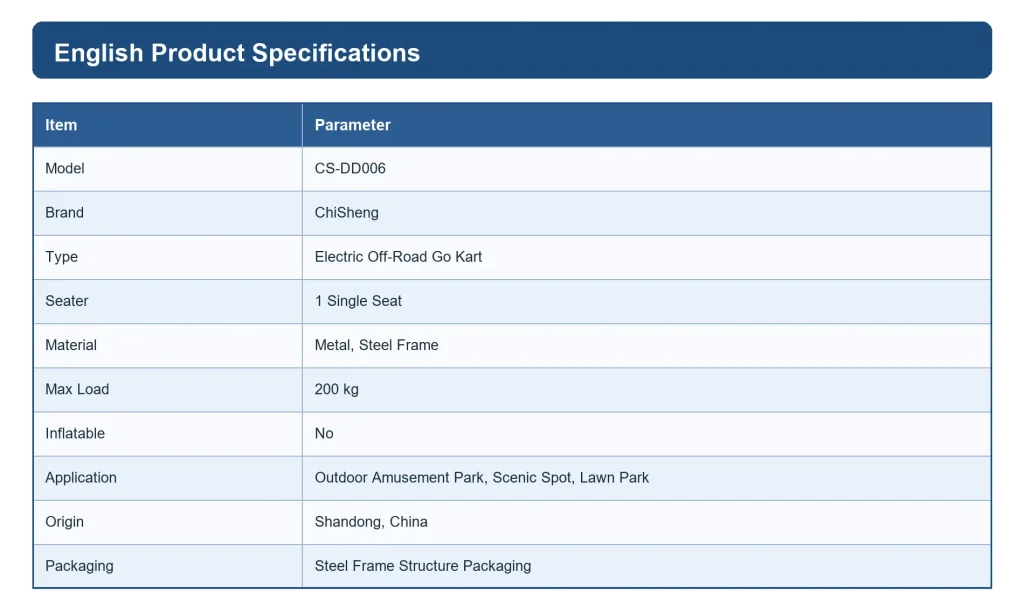This screenshot has width=1024, height=607.
Task: Select the Type row label
Action: click(x=61, y=257)
